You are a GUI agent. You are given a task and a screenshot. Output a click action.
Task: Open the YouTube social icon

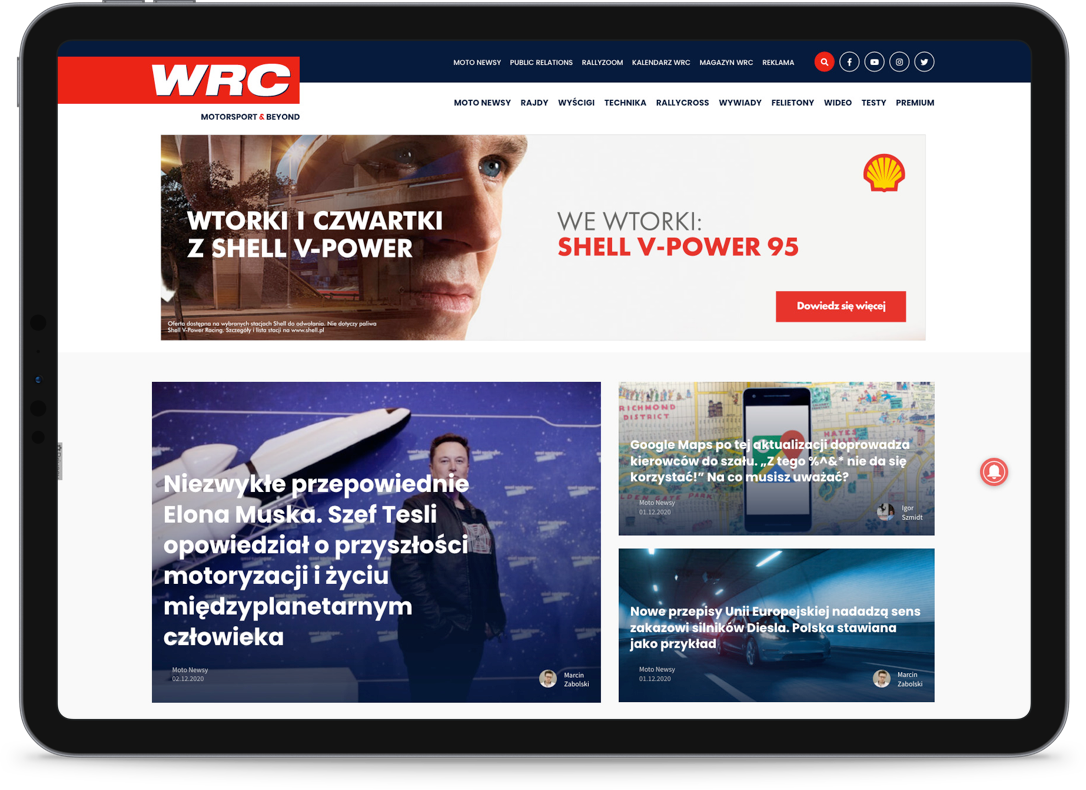[x=875, y=62]
